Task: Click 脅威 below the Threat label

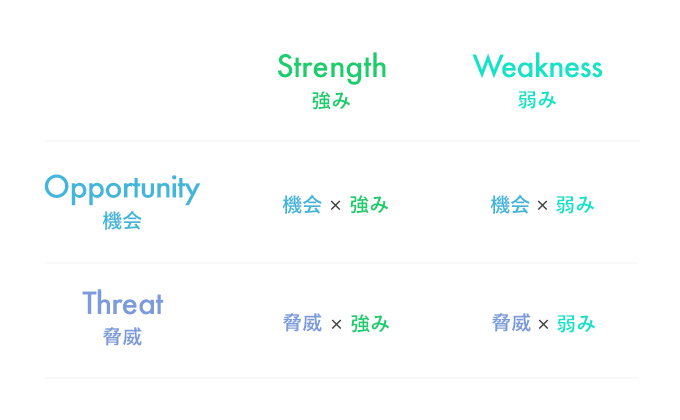Action: coord(122,337)
